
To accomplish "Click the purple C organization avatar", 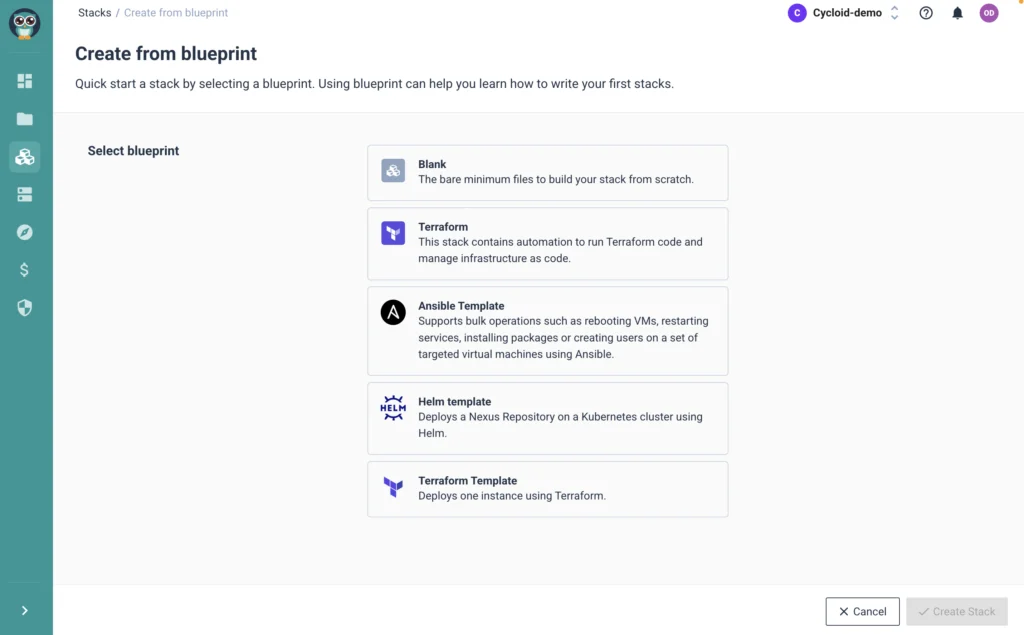I will (797, 13).
